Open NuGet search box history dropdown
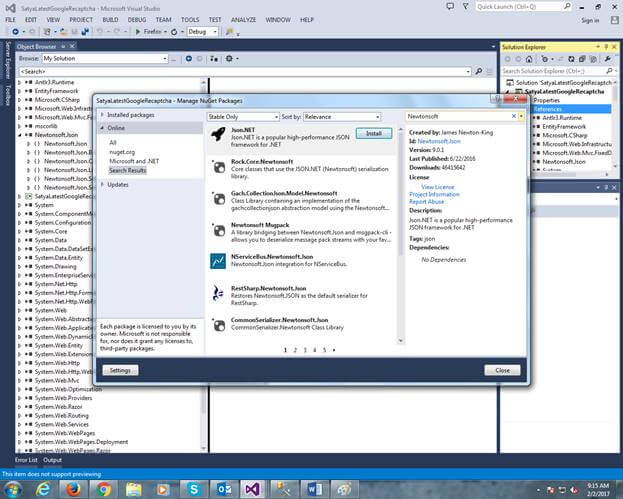The image size is (623, 499). (521, 116)
